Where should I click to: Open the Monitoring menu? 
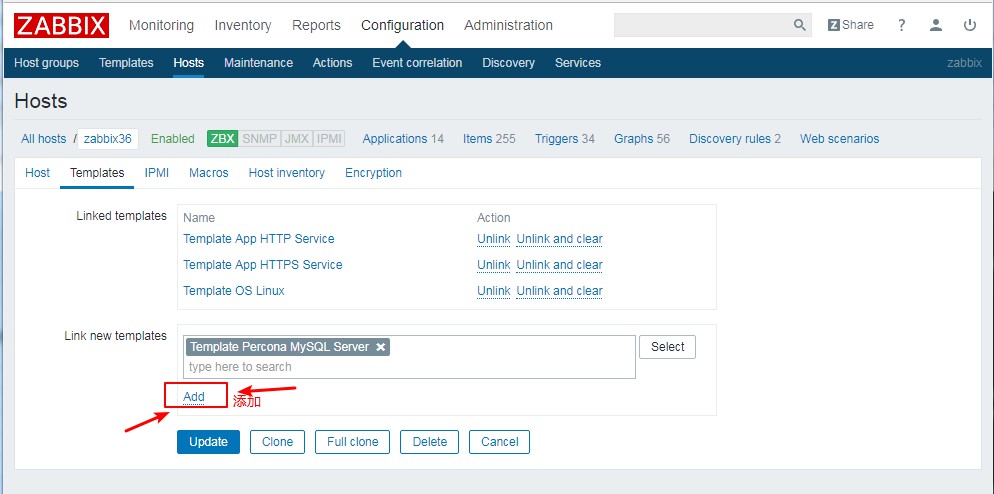coord(161,25)
